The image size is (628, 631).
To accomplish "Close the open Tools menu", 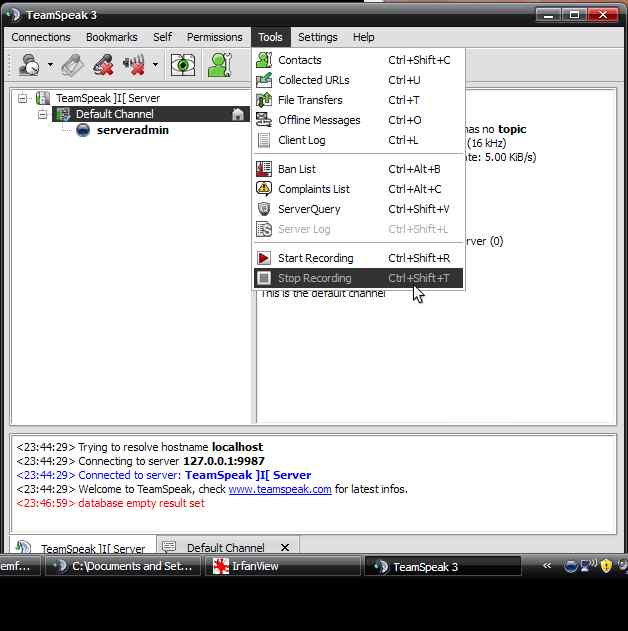I will [x=270, y=37].
